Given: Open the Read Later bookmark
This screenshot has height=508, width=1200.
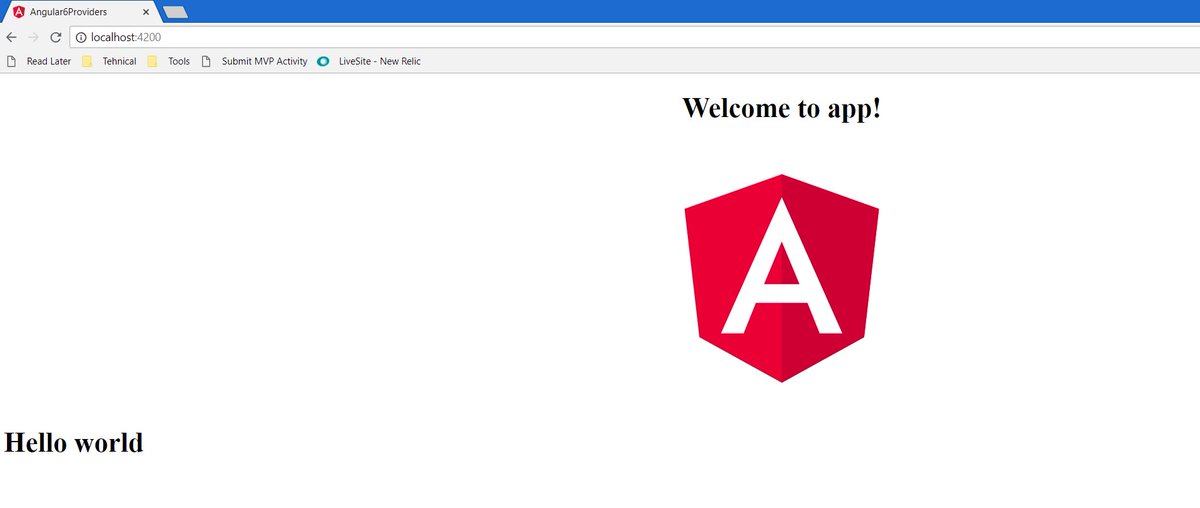Looking at the screenshot, I should coord(39,61).
